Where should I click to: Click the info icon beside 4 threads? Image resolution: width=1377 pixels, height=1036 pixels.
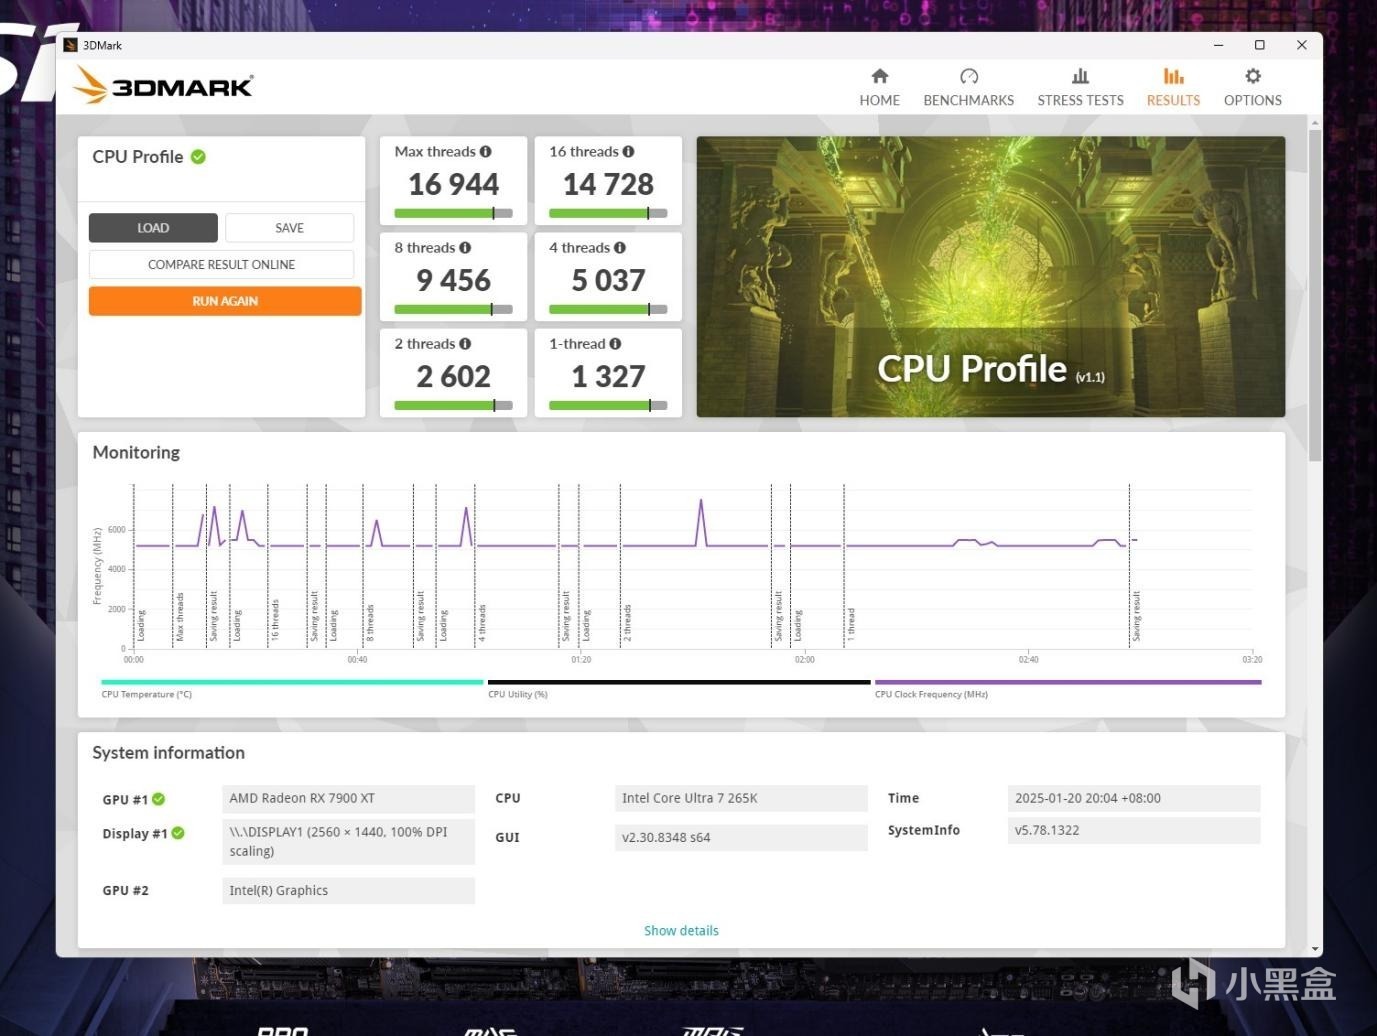point(620,248)
